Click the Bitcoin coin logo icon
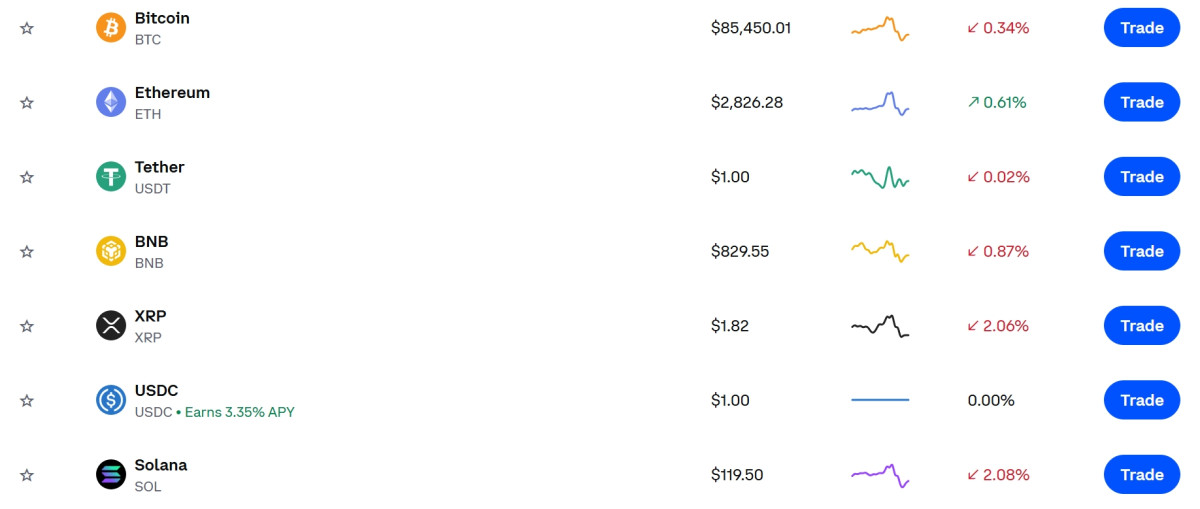Viewport: 1200px width, 509px height. pyautogui.click(x=111, y=28)
